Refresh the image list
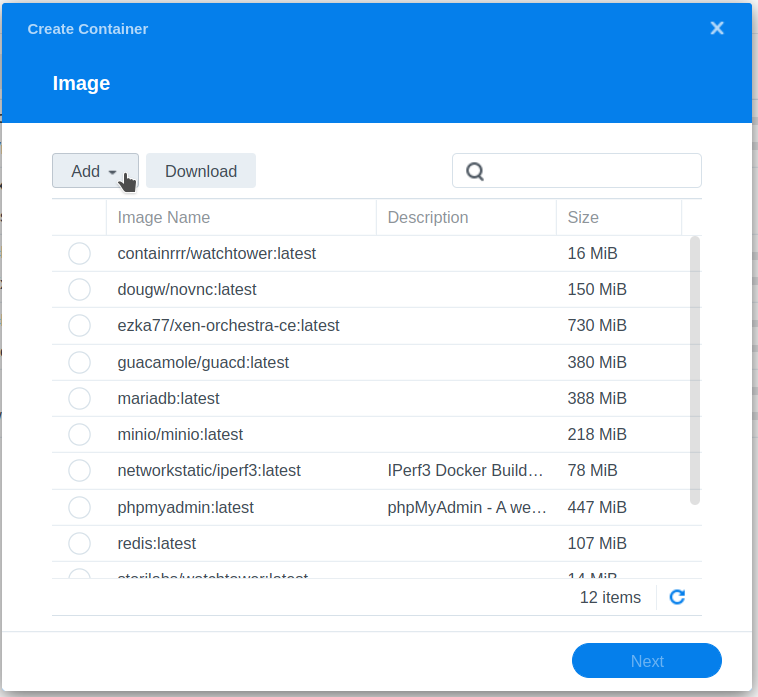The width and height of the screenshot is (758, 697). (677, 597)
